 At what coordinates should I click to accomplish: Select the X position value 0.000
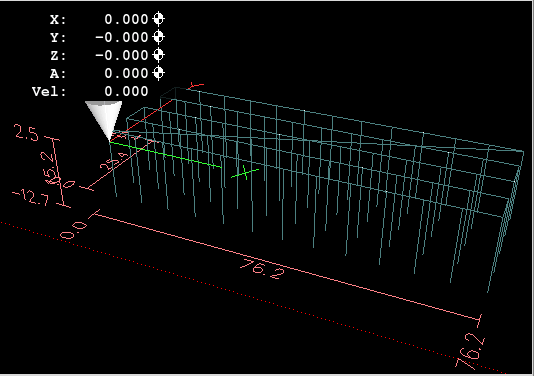(126, 19)
